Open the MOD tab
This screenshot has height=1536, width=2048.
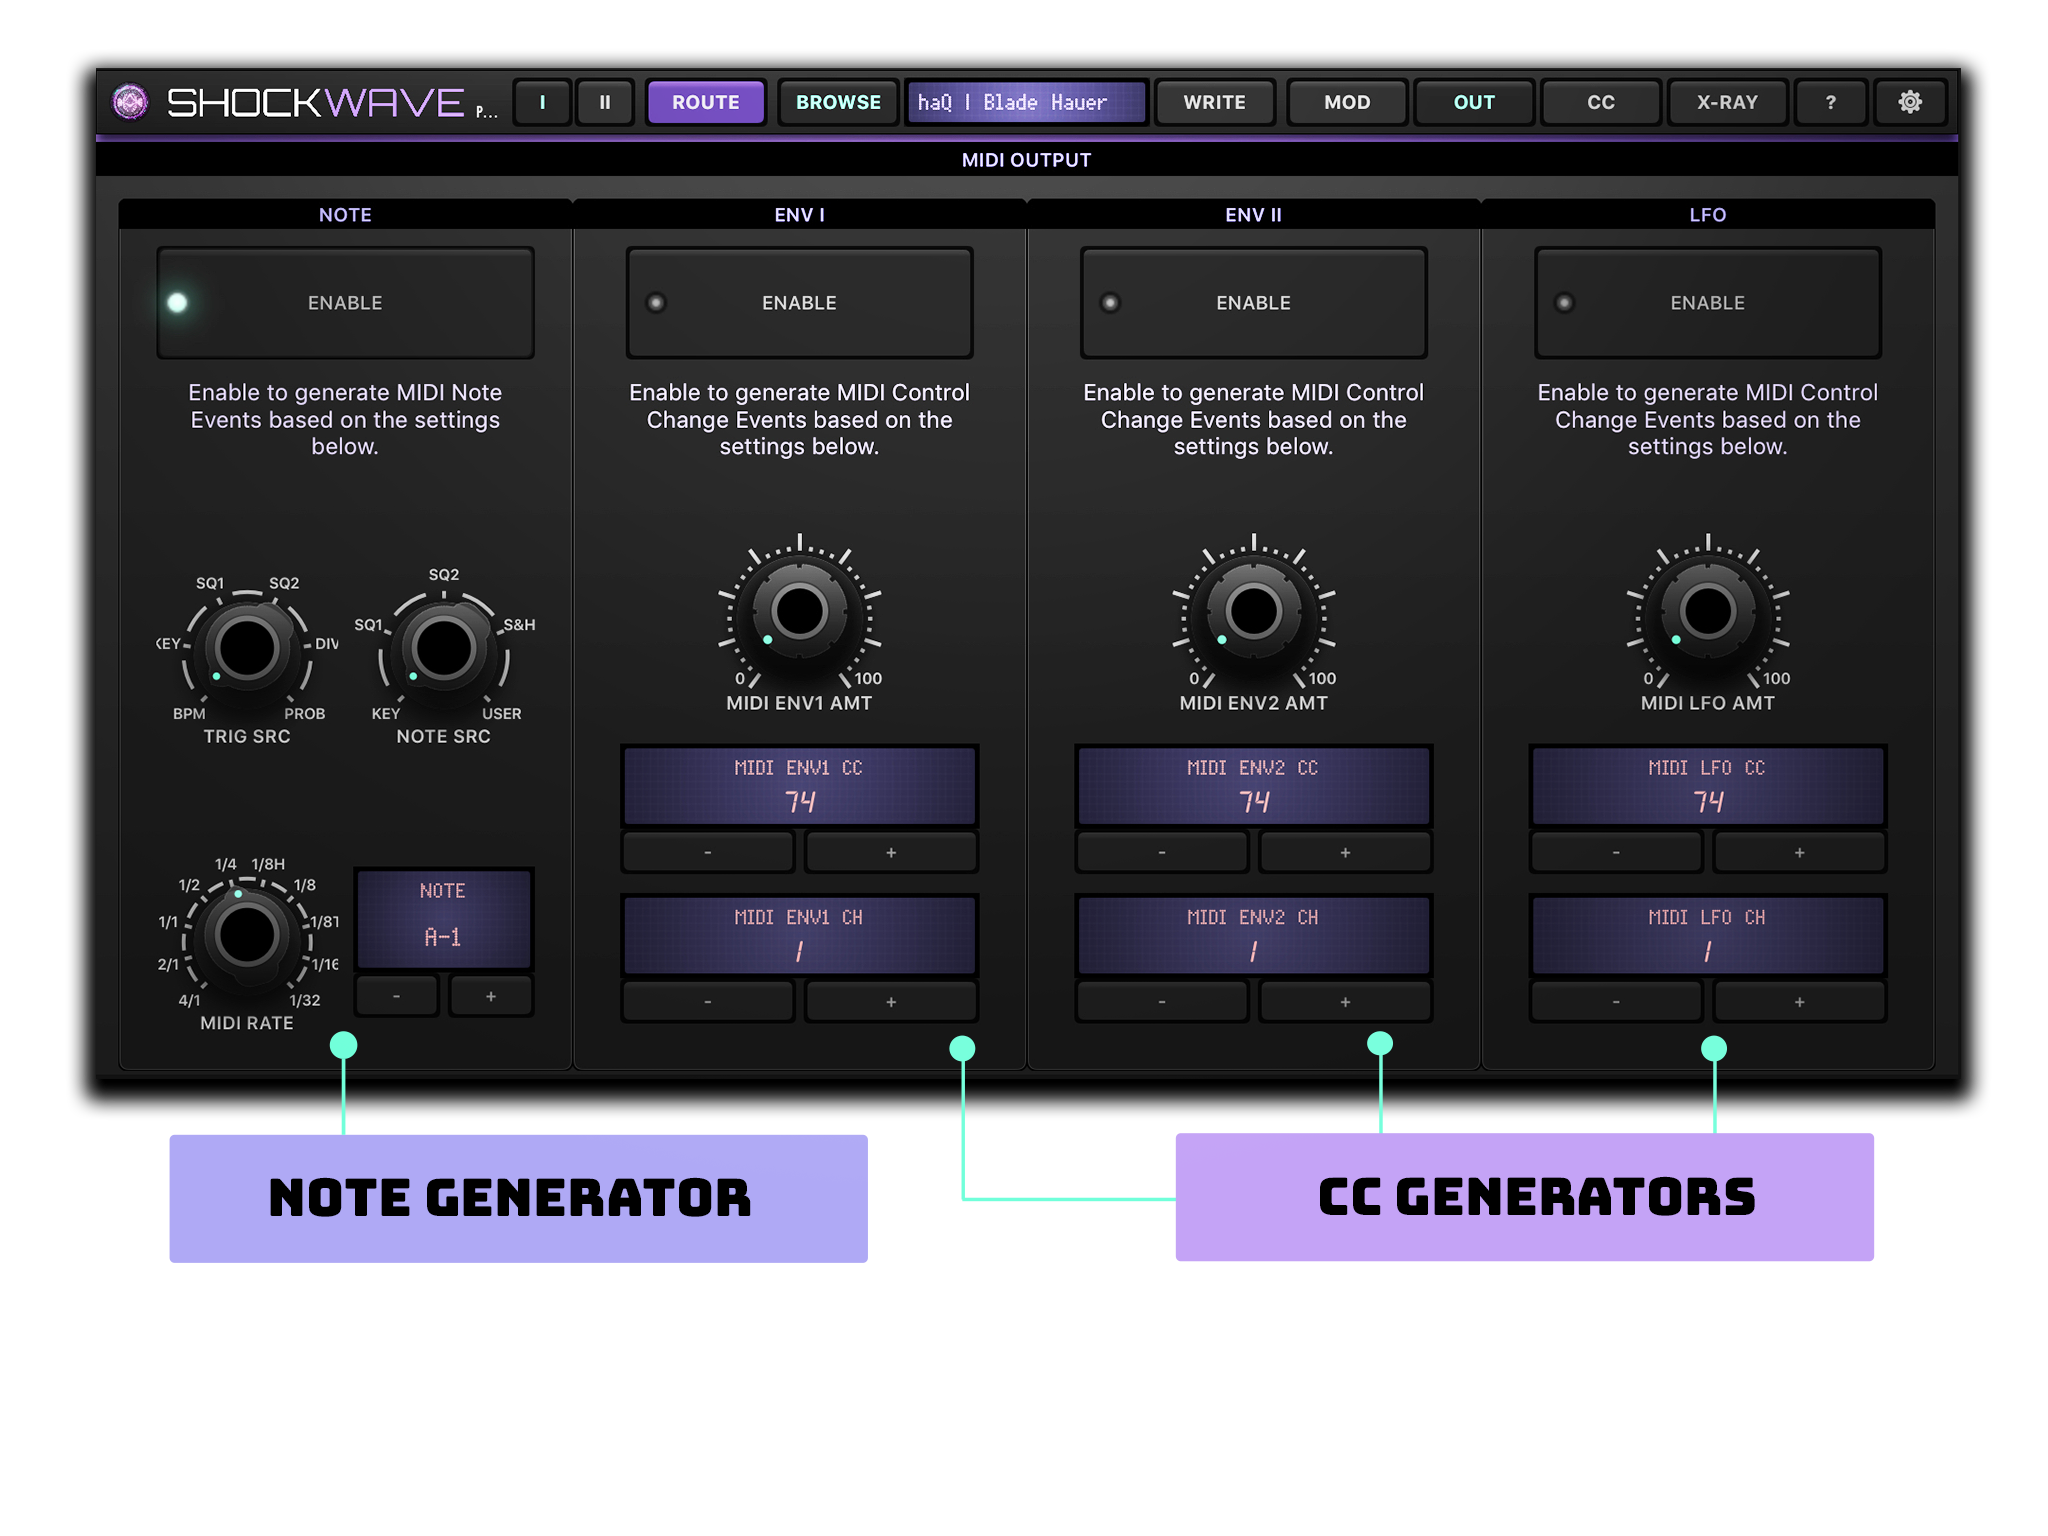tap(1347, 102)
